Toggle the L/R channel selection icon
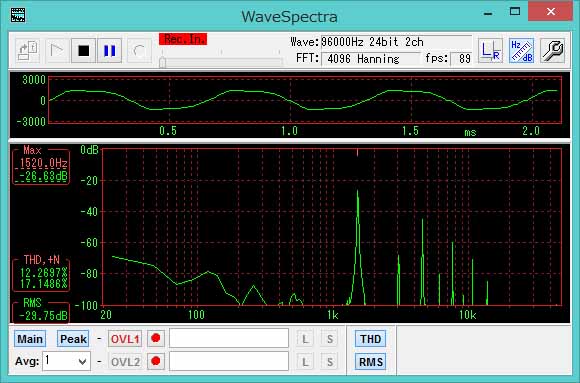 [x=490, y=51]
